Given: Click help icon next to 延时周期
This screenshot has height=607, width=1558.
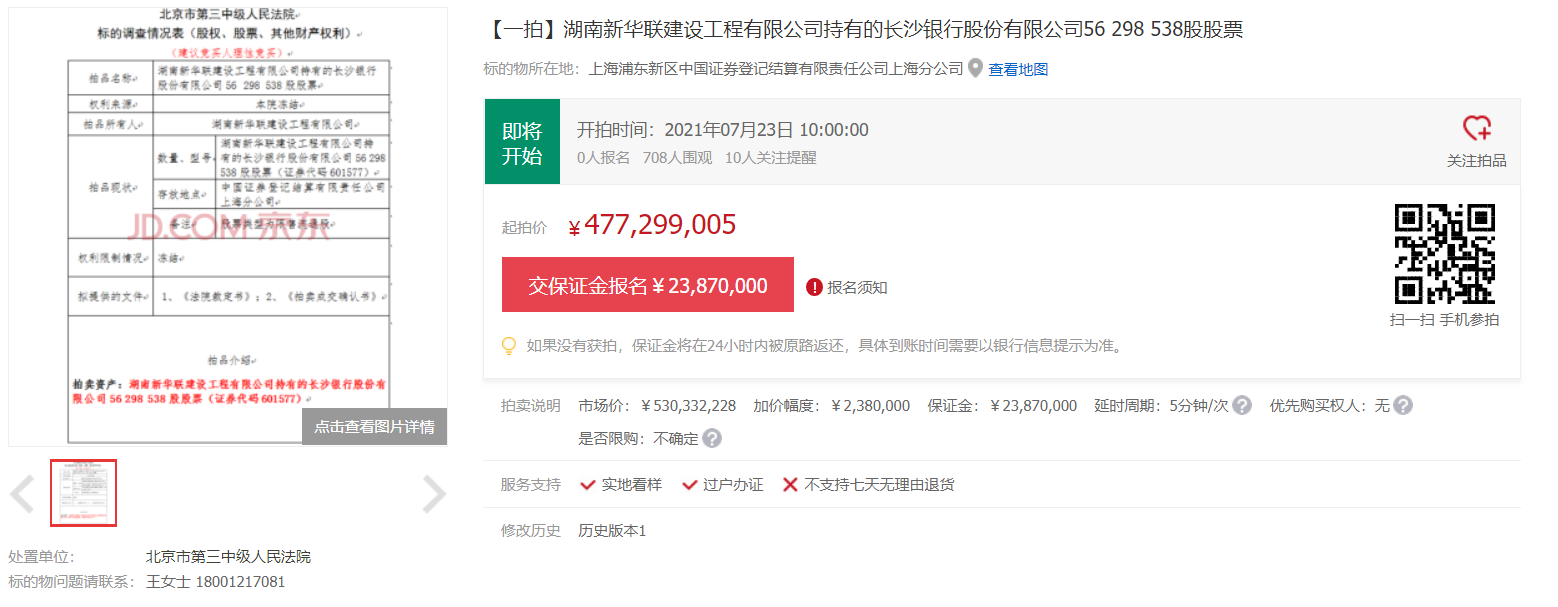Looking at the screenshot, I should [1241, 405].
